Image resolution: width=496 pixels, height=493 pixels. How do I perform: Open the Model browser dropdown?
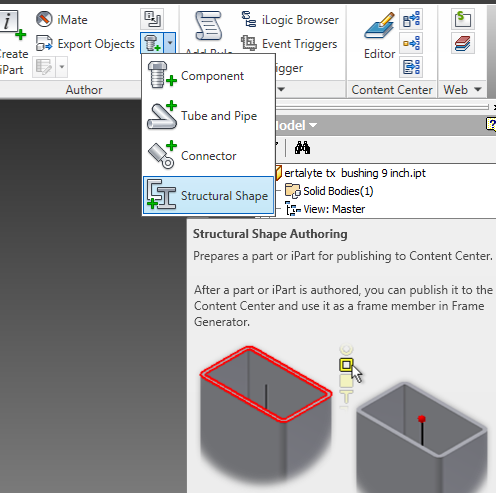click(x=313, y=125)
